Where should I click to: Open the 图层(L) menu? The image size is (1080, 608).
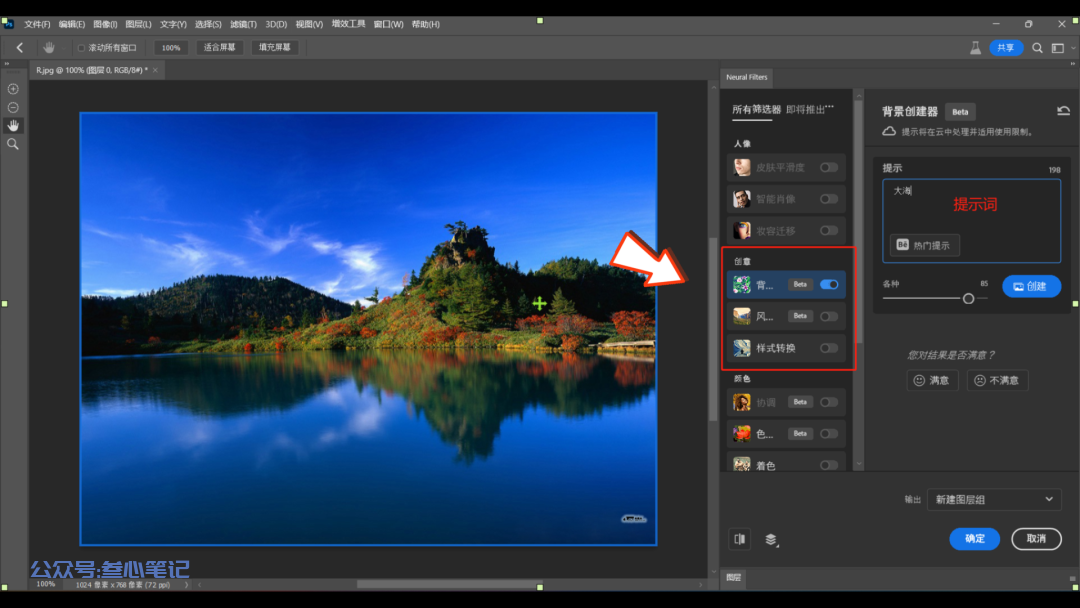tap(138, 24)
